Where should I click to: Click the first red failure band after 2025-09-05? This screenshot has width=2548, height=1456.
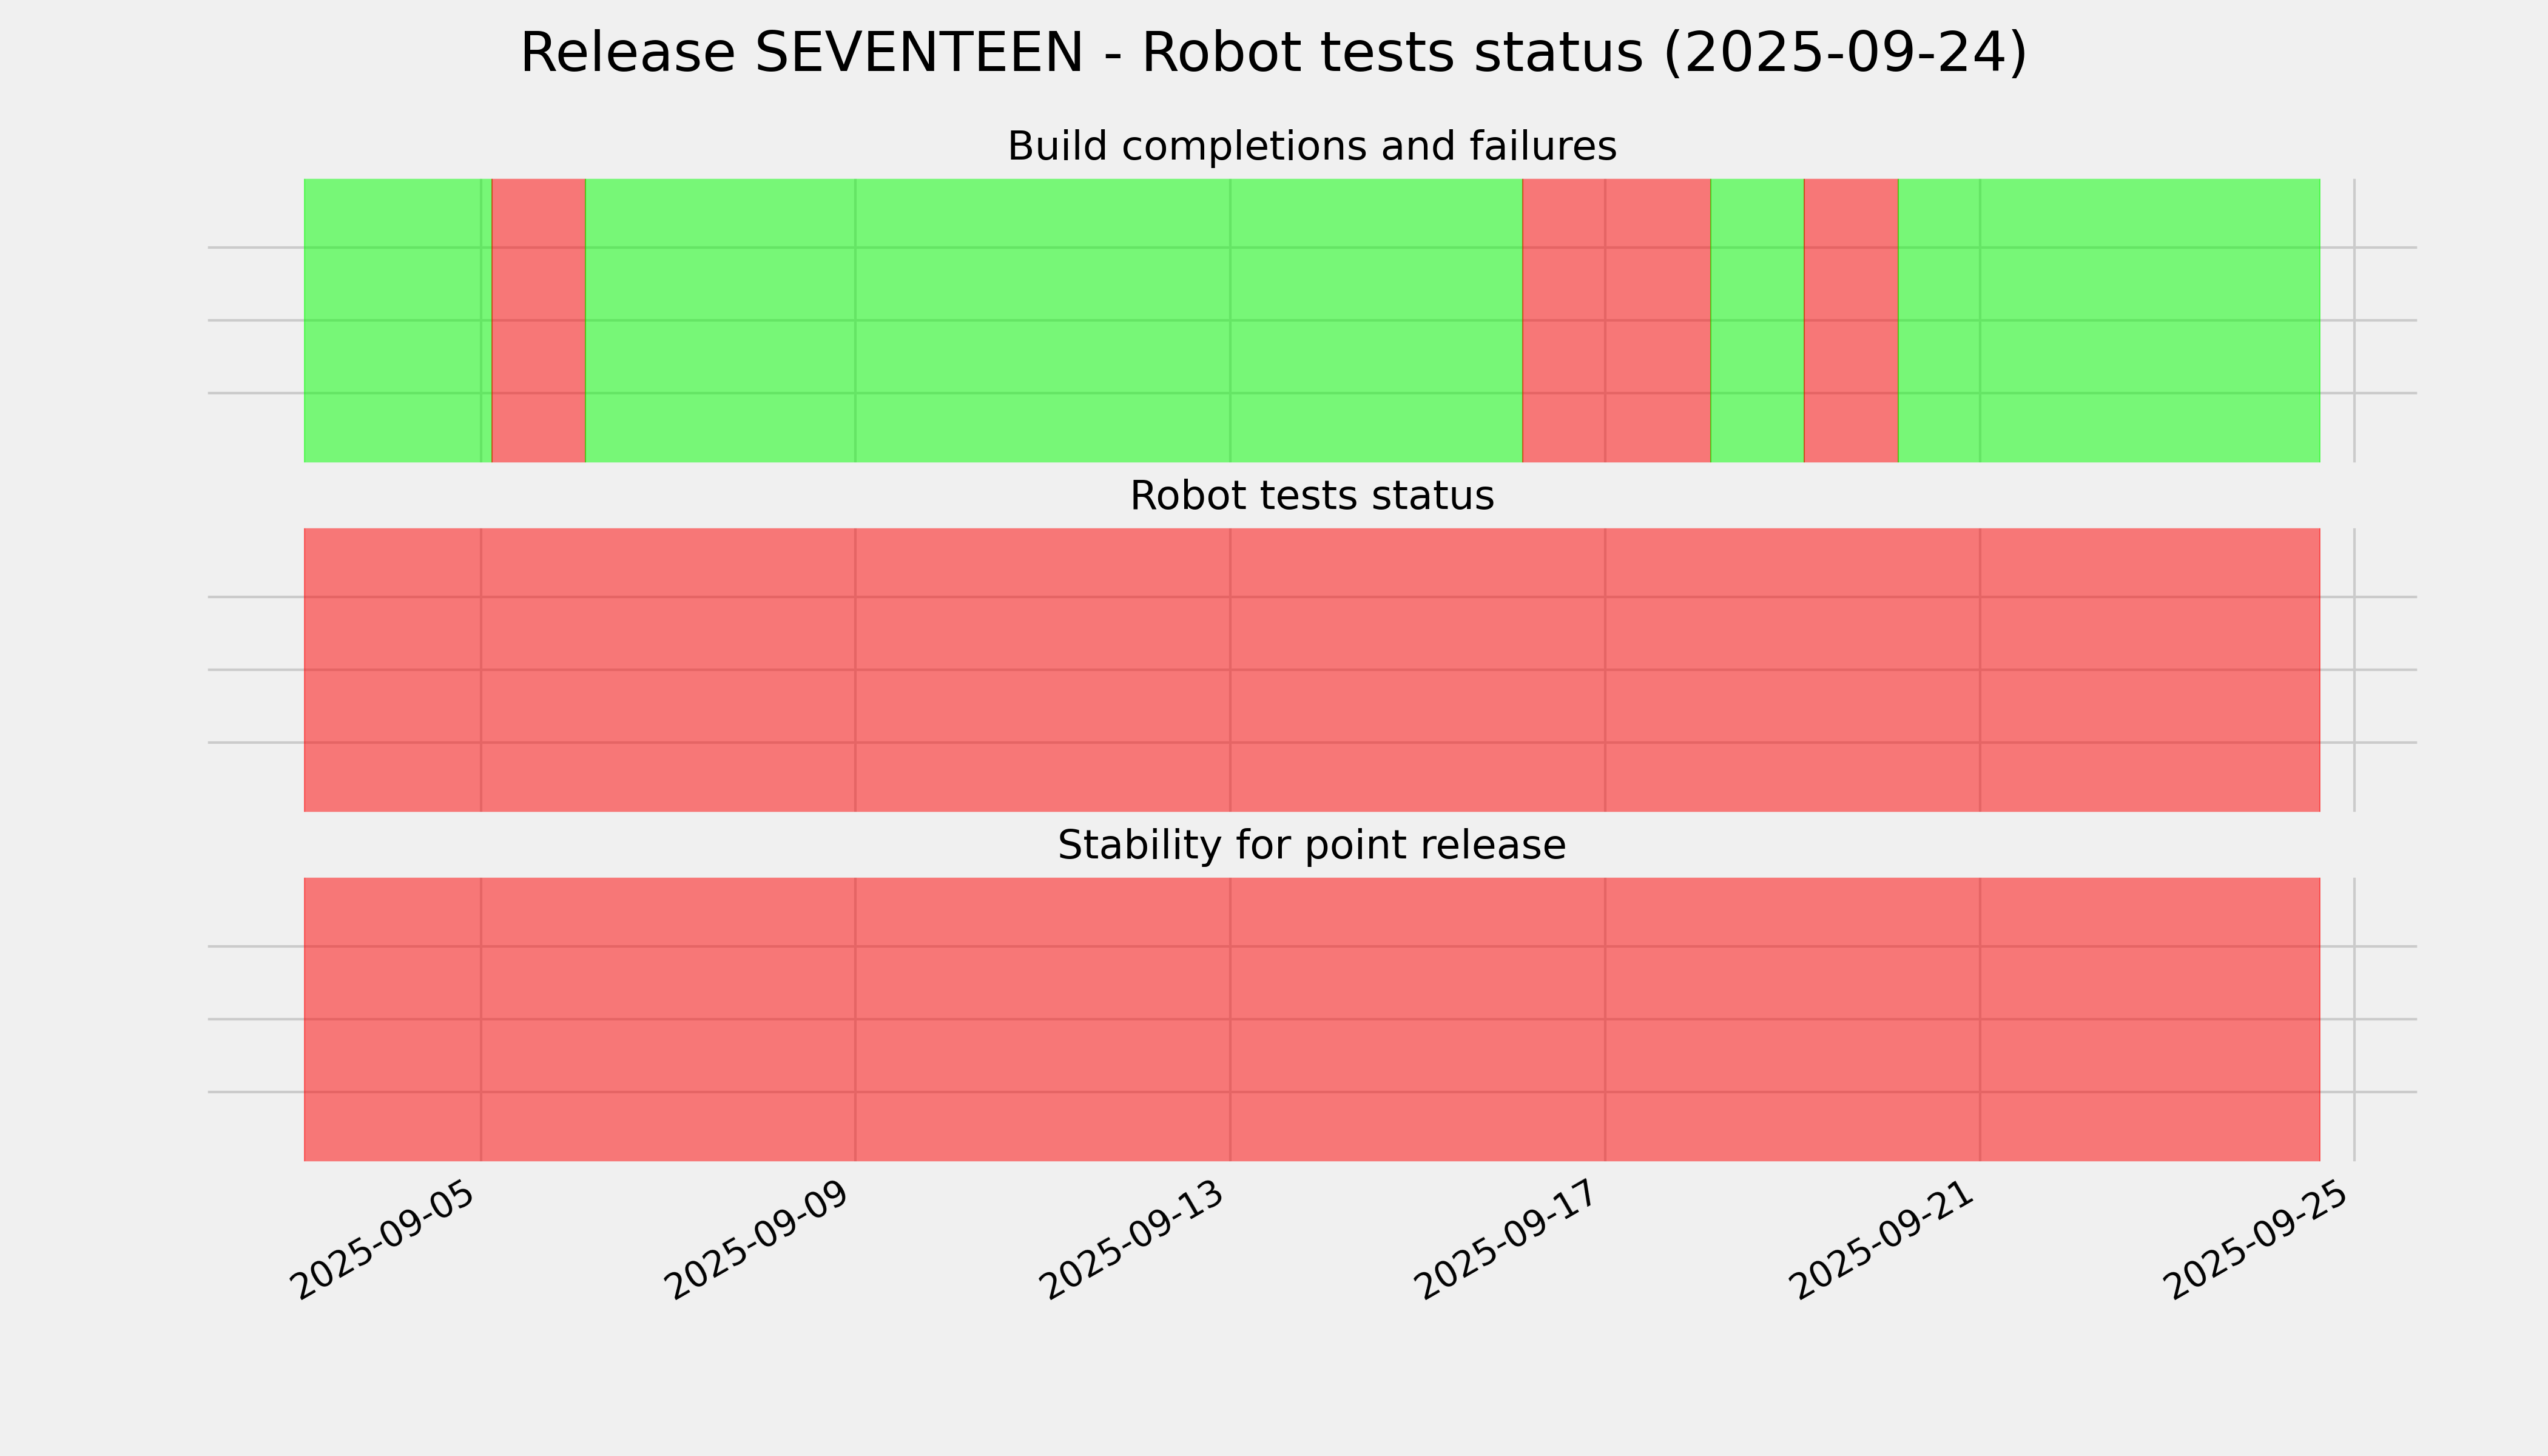click(x=539, y=320)
